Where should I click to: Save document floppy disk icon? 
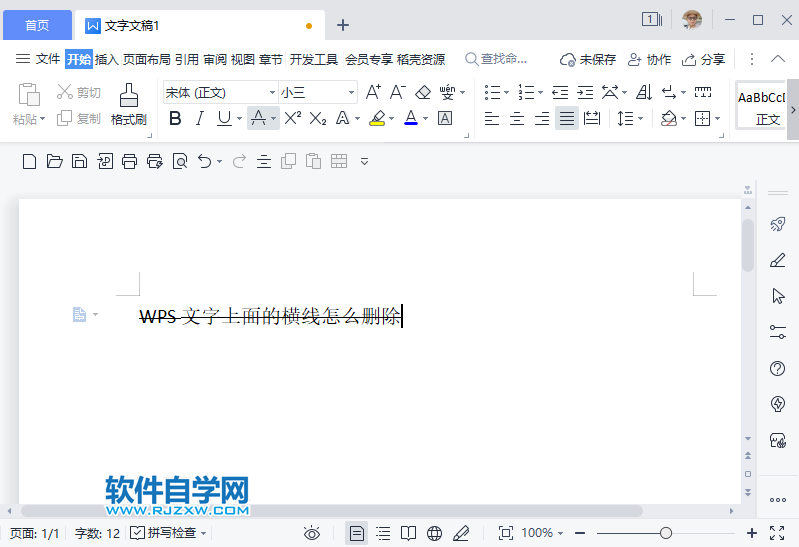click(79, 162)
